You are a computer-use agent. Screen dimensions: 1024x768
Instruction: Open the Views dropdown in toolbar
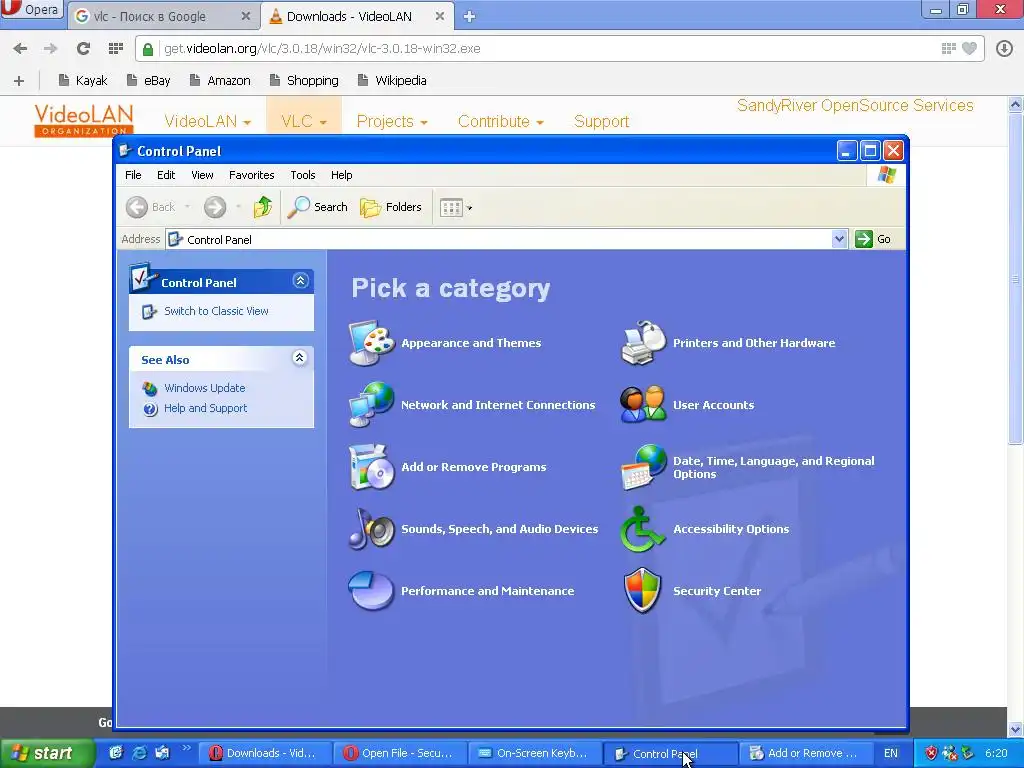456,208
